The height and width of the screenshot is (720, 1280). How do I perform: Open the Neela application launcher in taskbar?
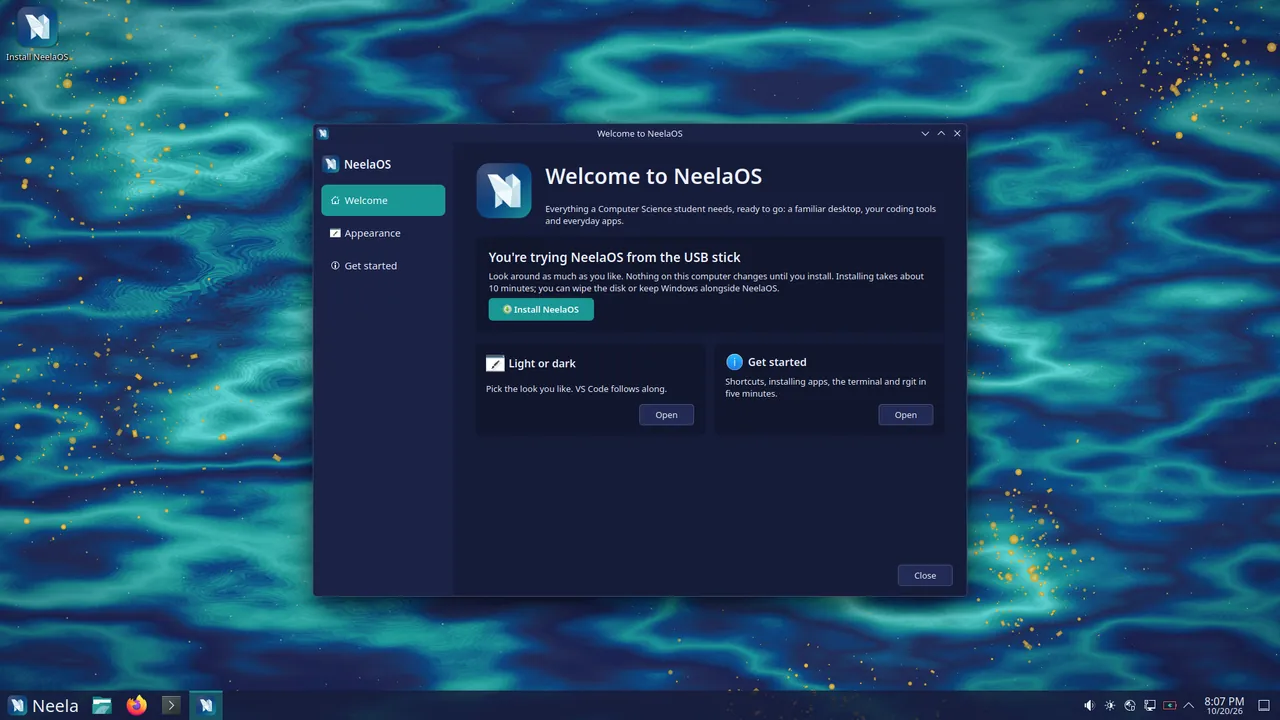[x=43, y=705]
